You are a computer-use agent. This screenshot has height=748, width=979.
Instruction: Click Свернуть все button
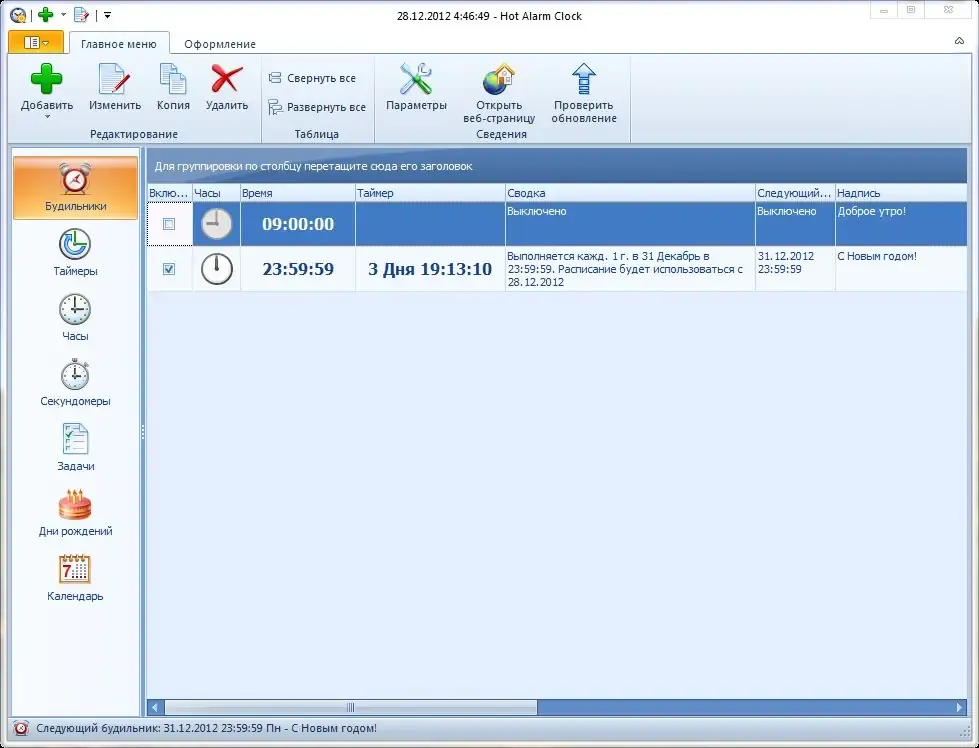pos(312,78)
